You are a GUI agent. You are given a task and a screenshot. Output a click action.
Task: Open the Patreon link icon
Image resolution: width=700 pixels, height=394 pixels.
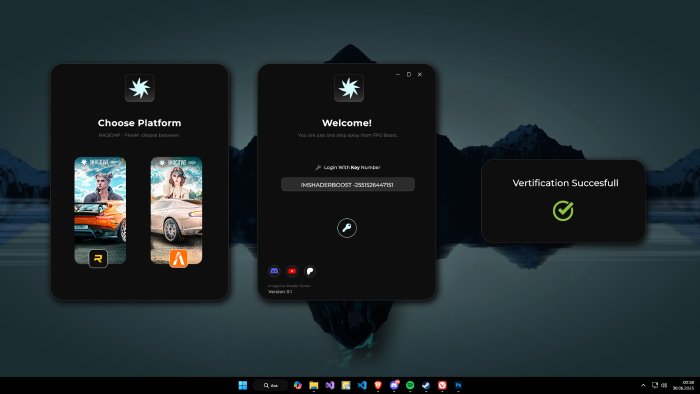click(x=310, y=271)
